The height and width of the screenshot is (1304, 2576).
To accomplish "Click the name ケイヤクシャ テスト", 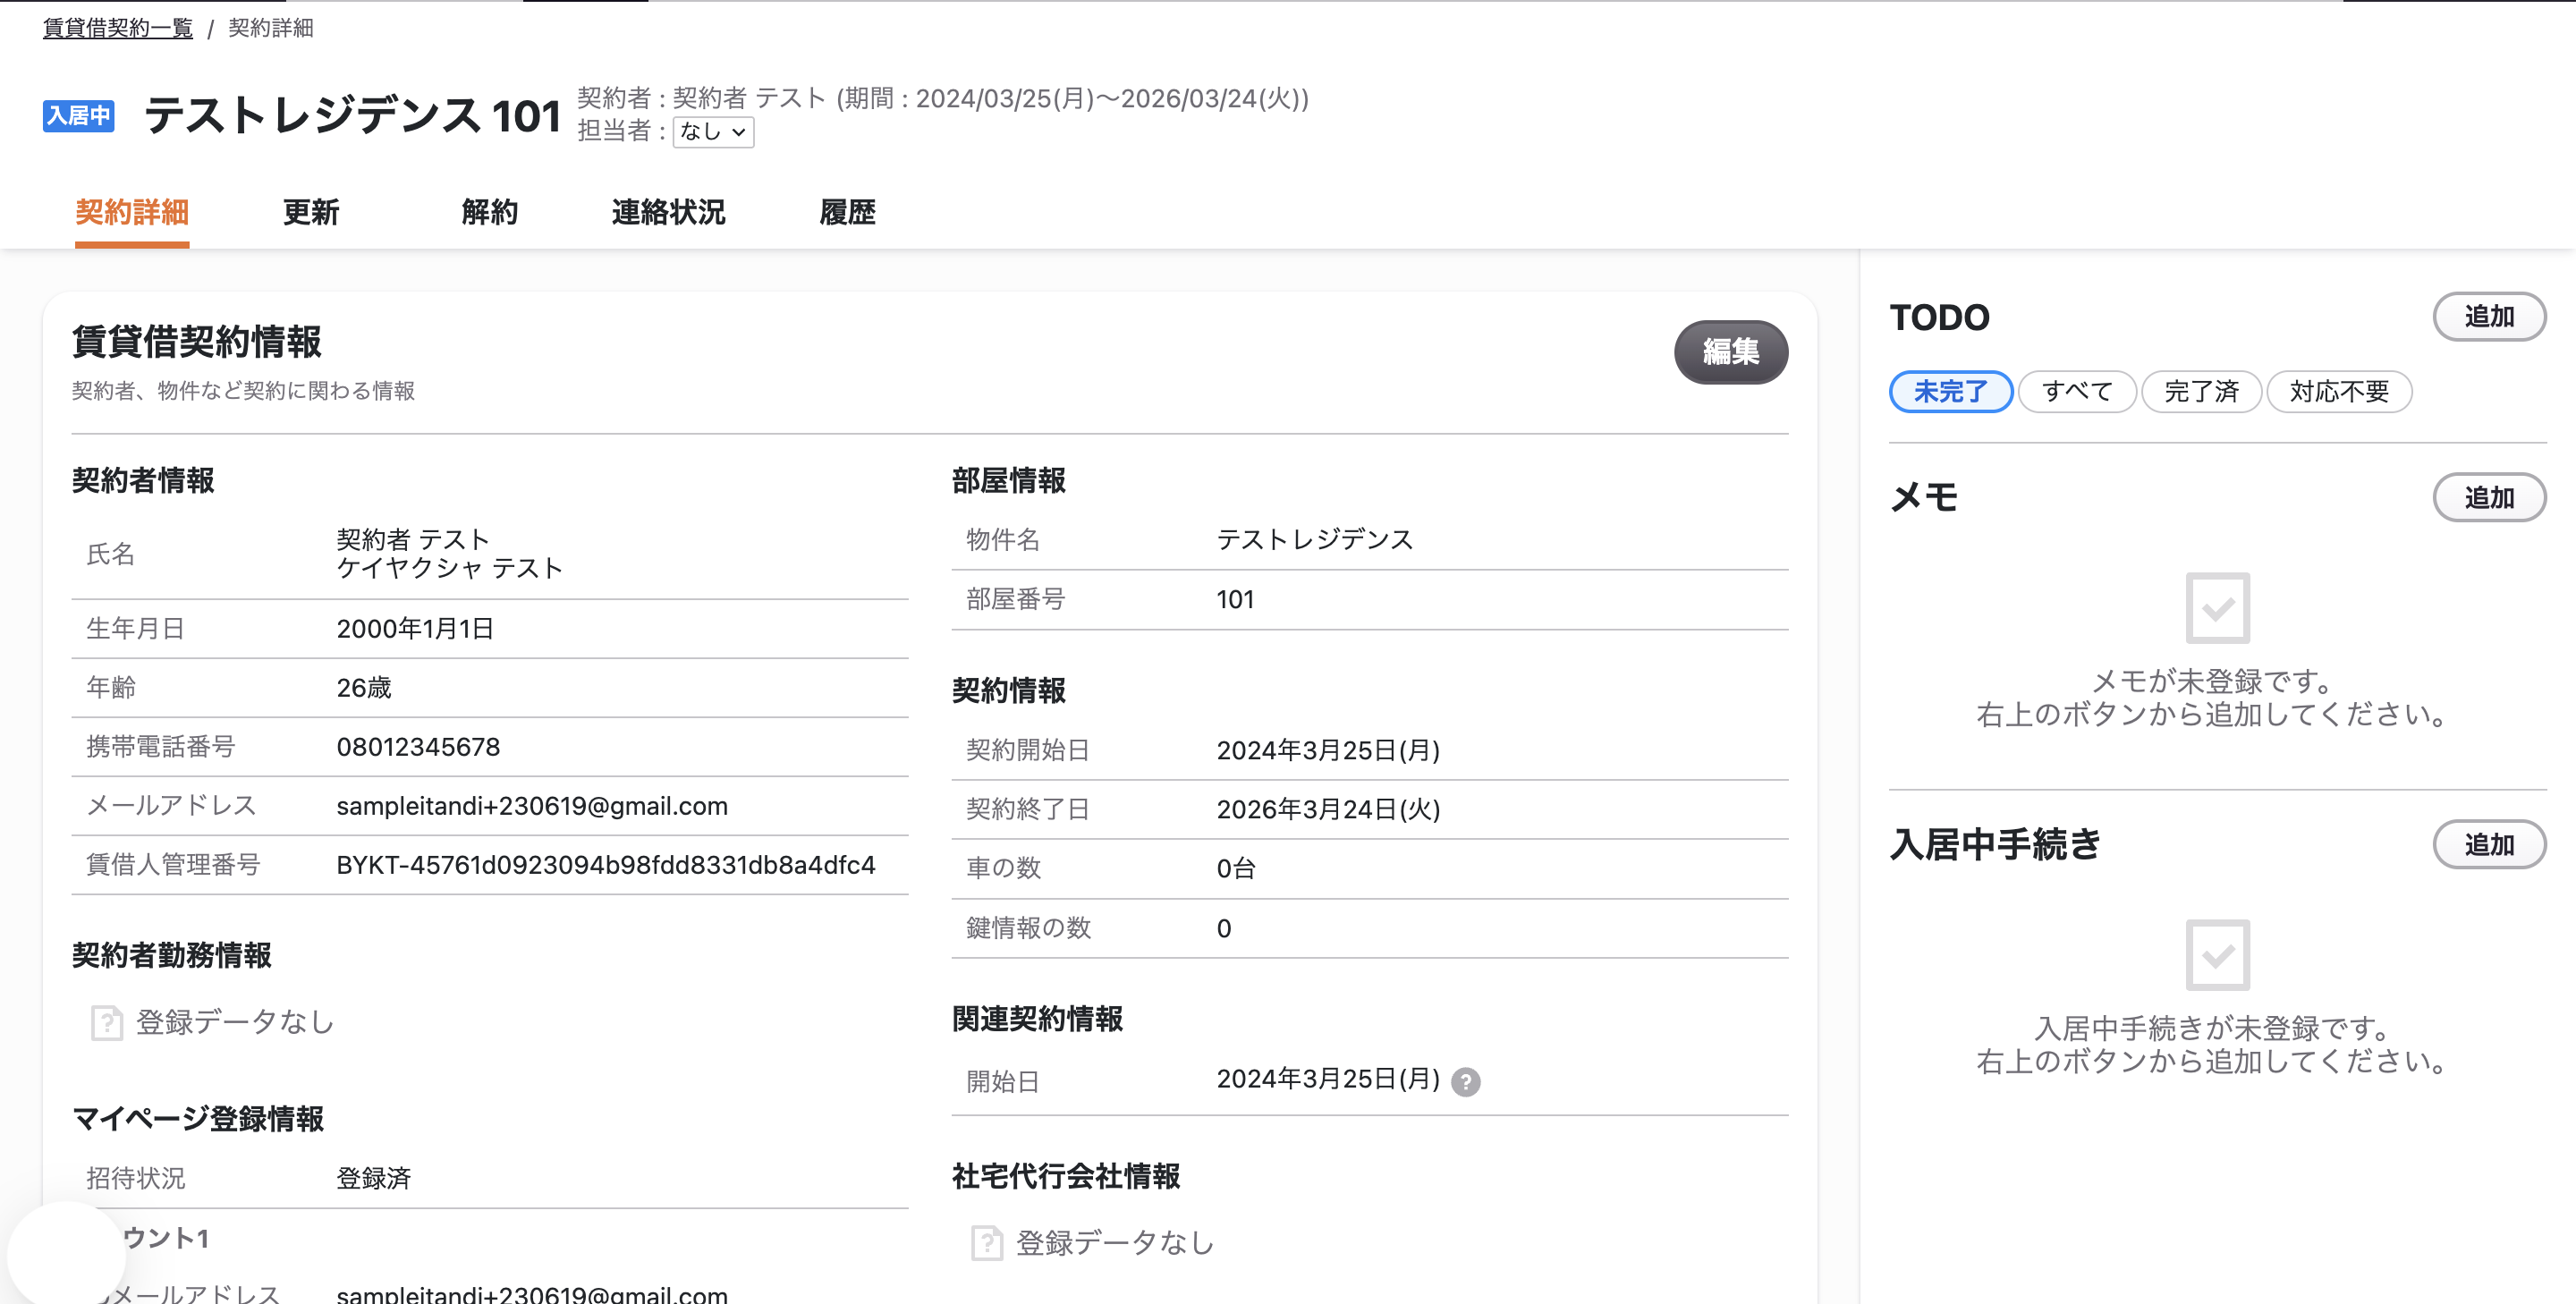I will (450, 568).
